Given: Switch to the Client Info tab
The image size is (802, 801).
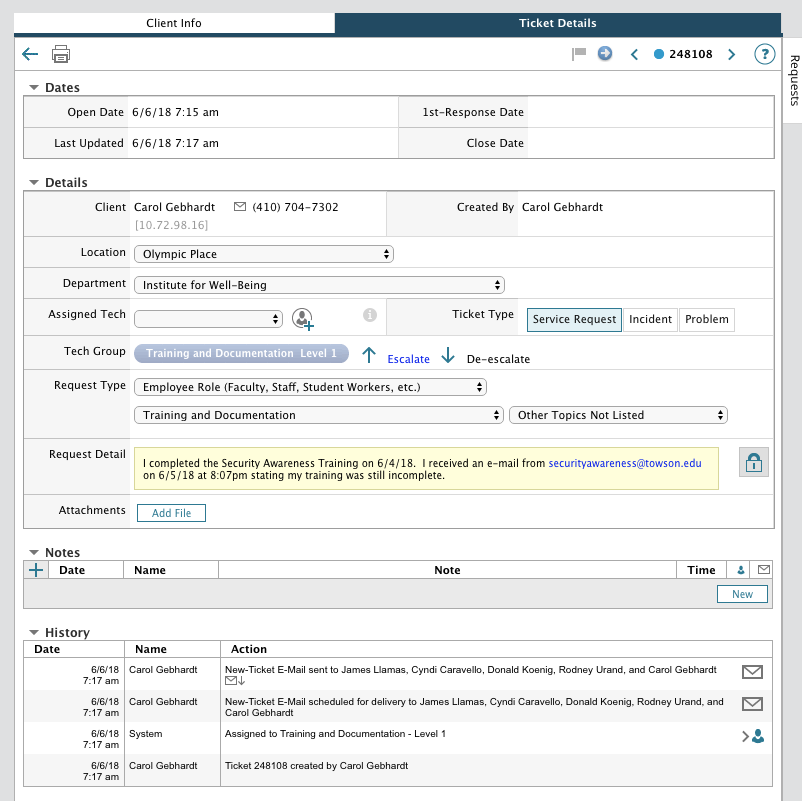Looking at the screenshot, I should click(x=174, y=23).
